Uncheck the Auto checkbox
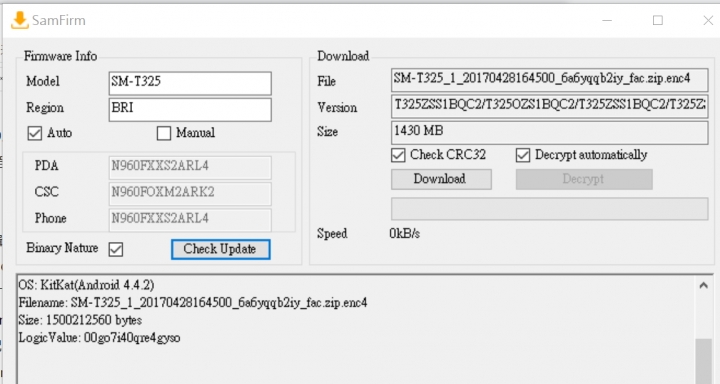The height and width of the screenshot is (384, 720). (x=34, y=133)
